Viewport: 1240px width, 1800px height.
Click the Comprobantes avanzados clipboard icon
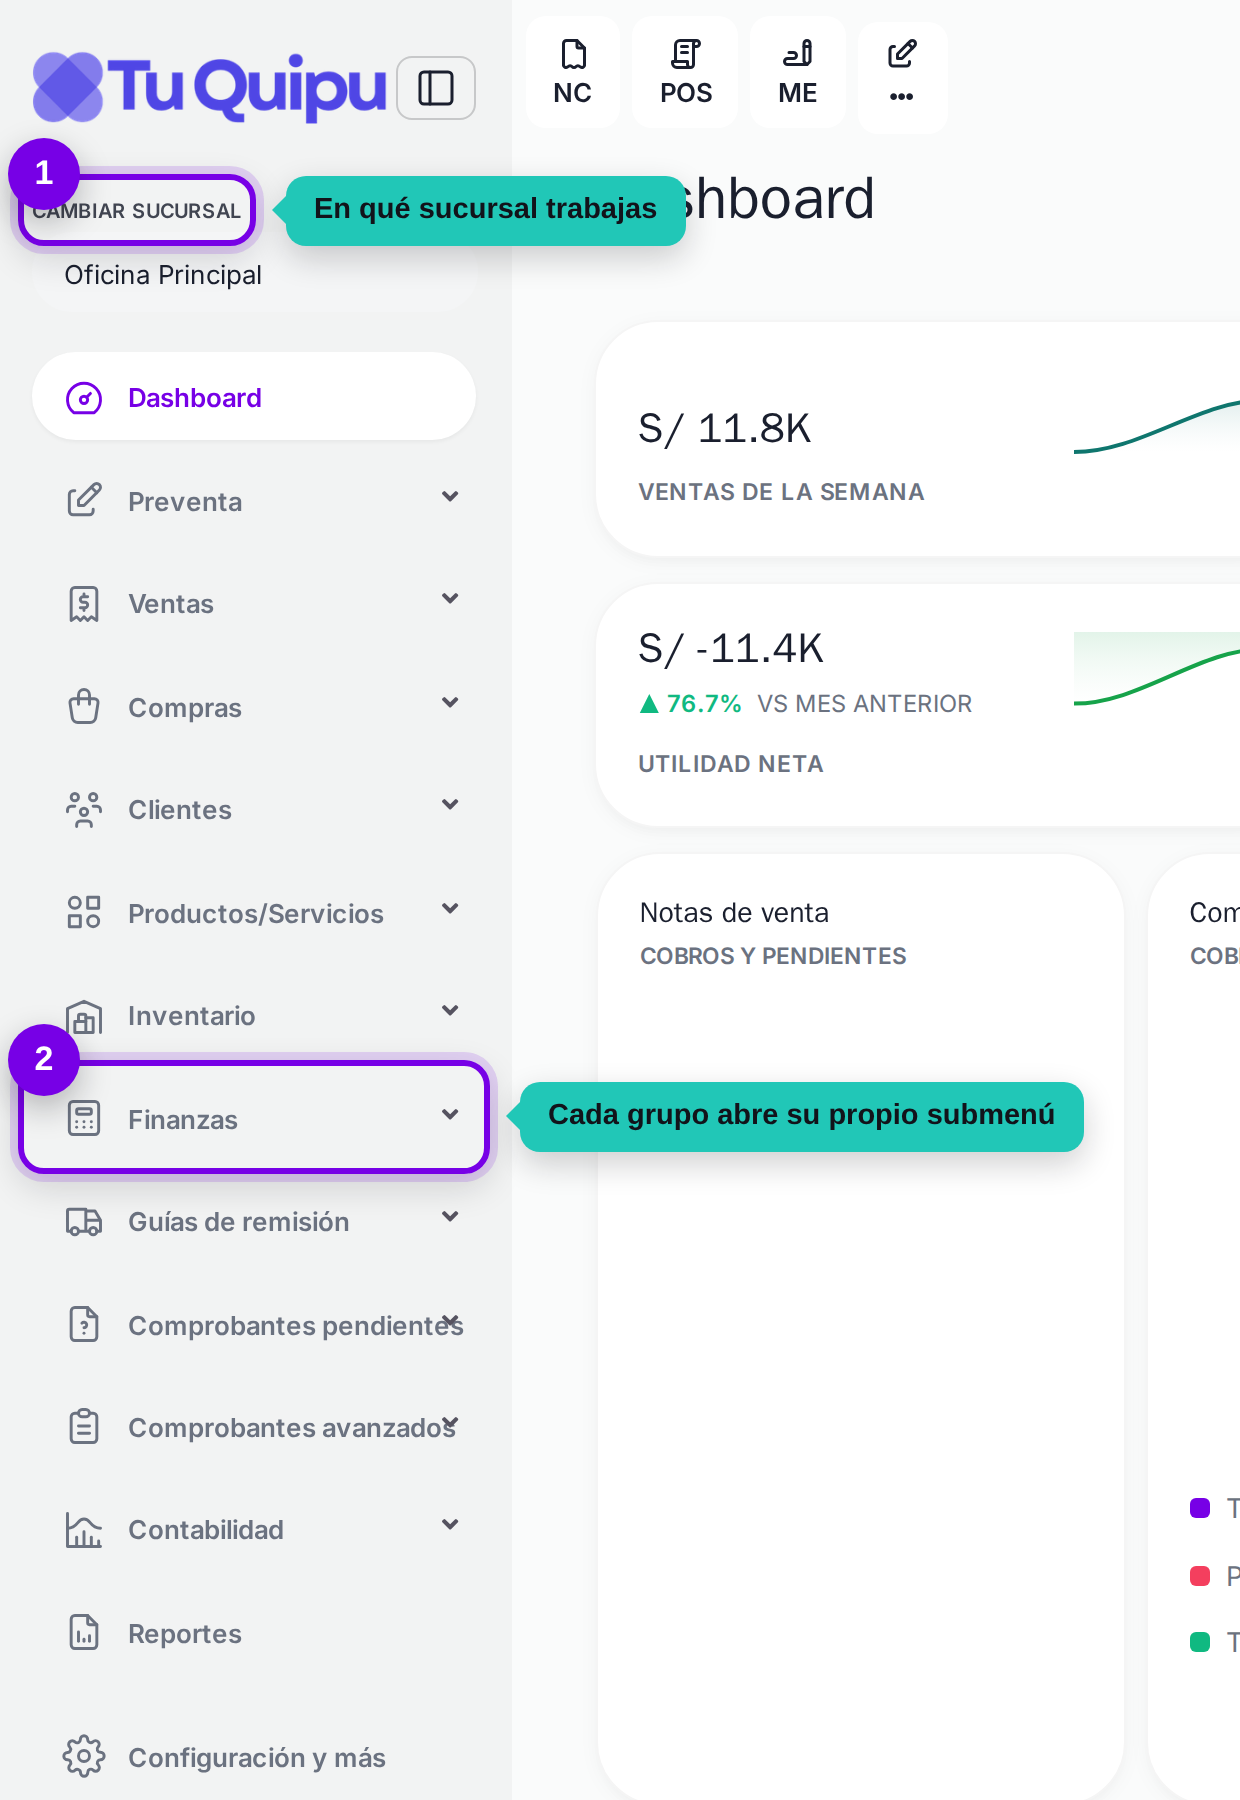tap(84, 1426)
